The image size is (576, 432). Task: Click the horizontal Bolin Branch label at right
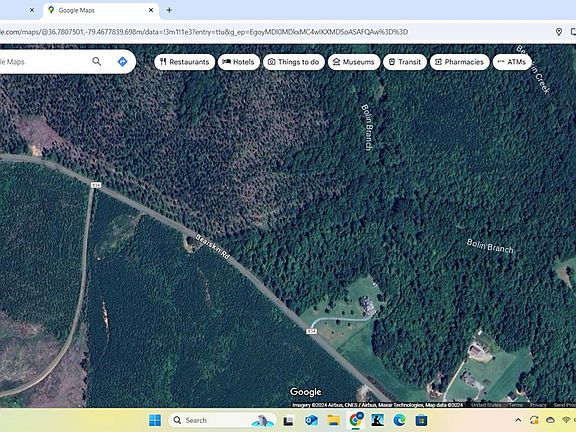(x=490, y=246)
